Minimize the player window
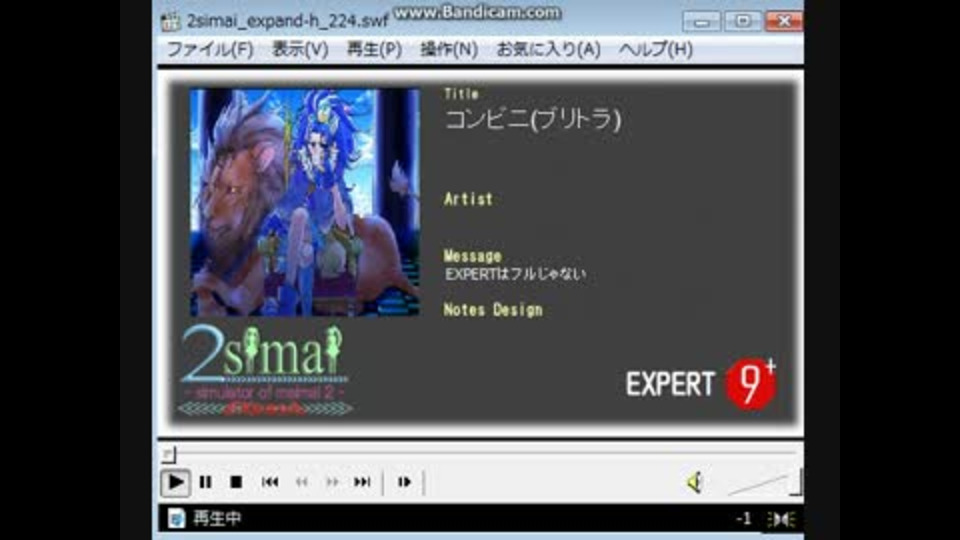 click(x=701, y=21)
